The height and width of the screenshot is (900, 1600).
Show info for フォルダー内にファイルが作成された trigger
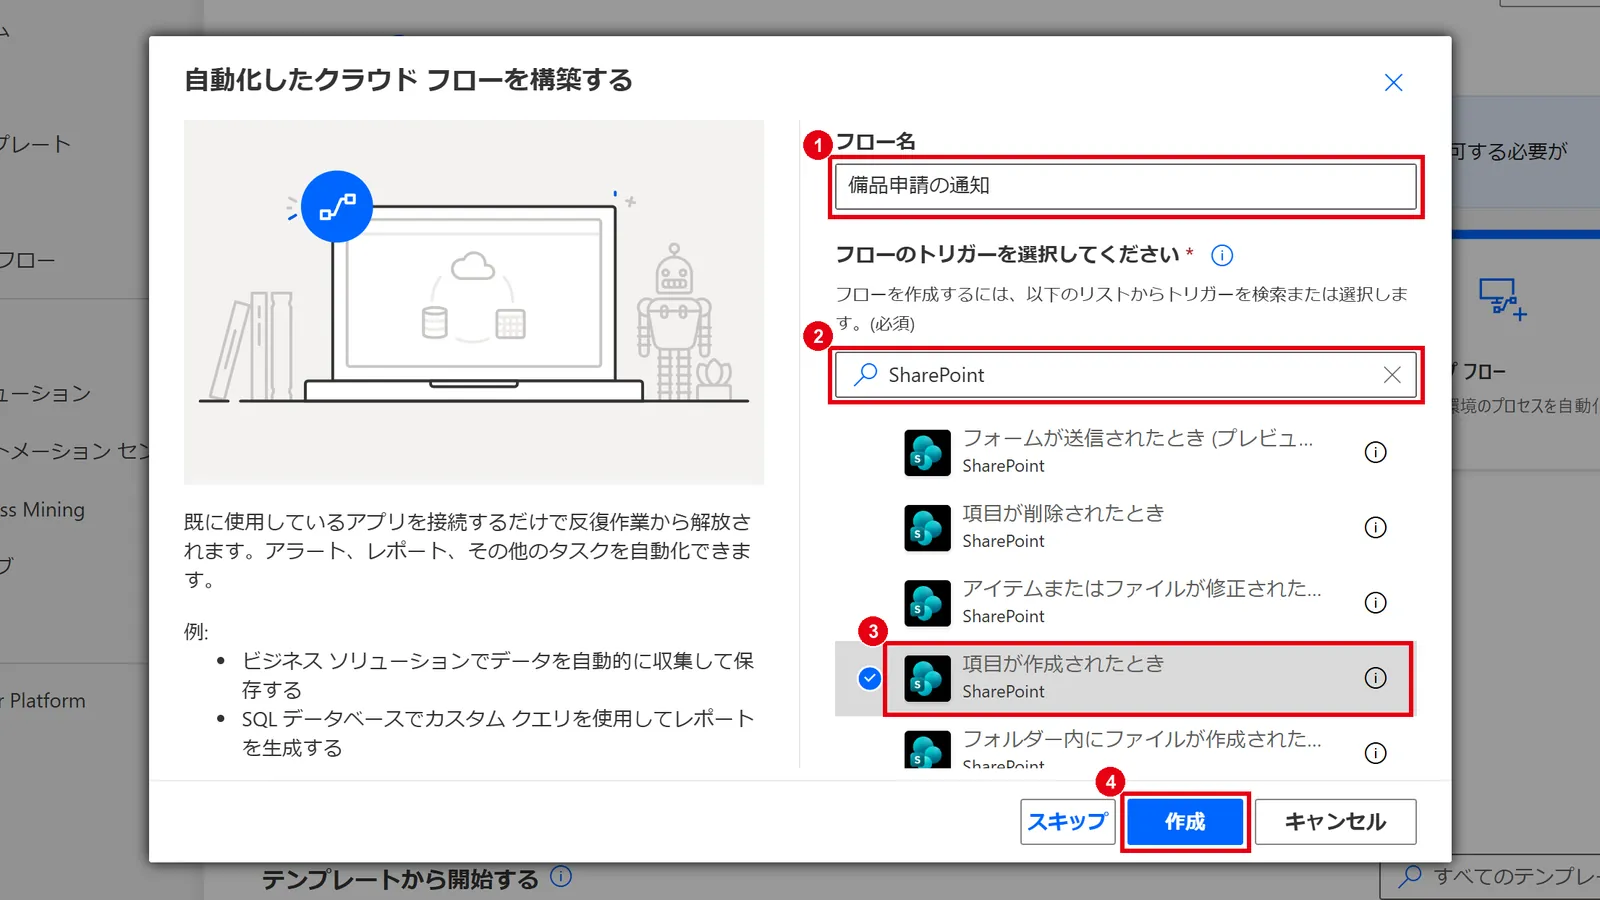1375,753
